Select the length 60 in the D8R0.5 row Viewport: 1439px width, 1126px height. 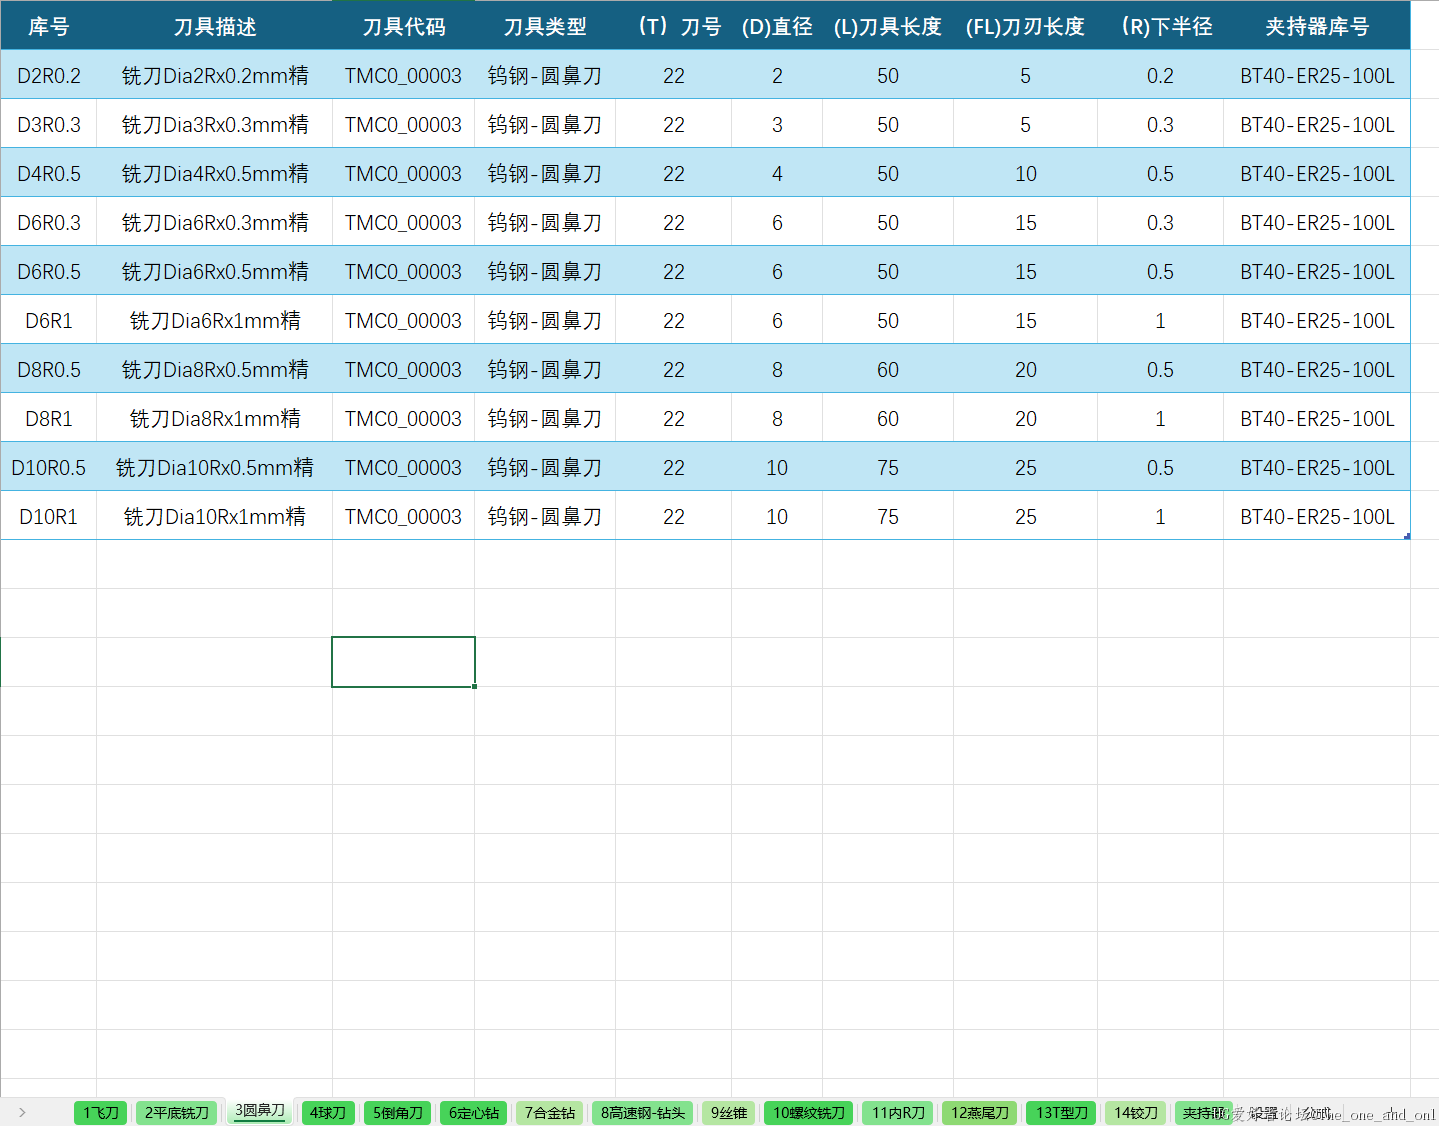pyautogui.click(x=888, y=369)
